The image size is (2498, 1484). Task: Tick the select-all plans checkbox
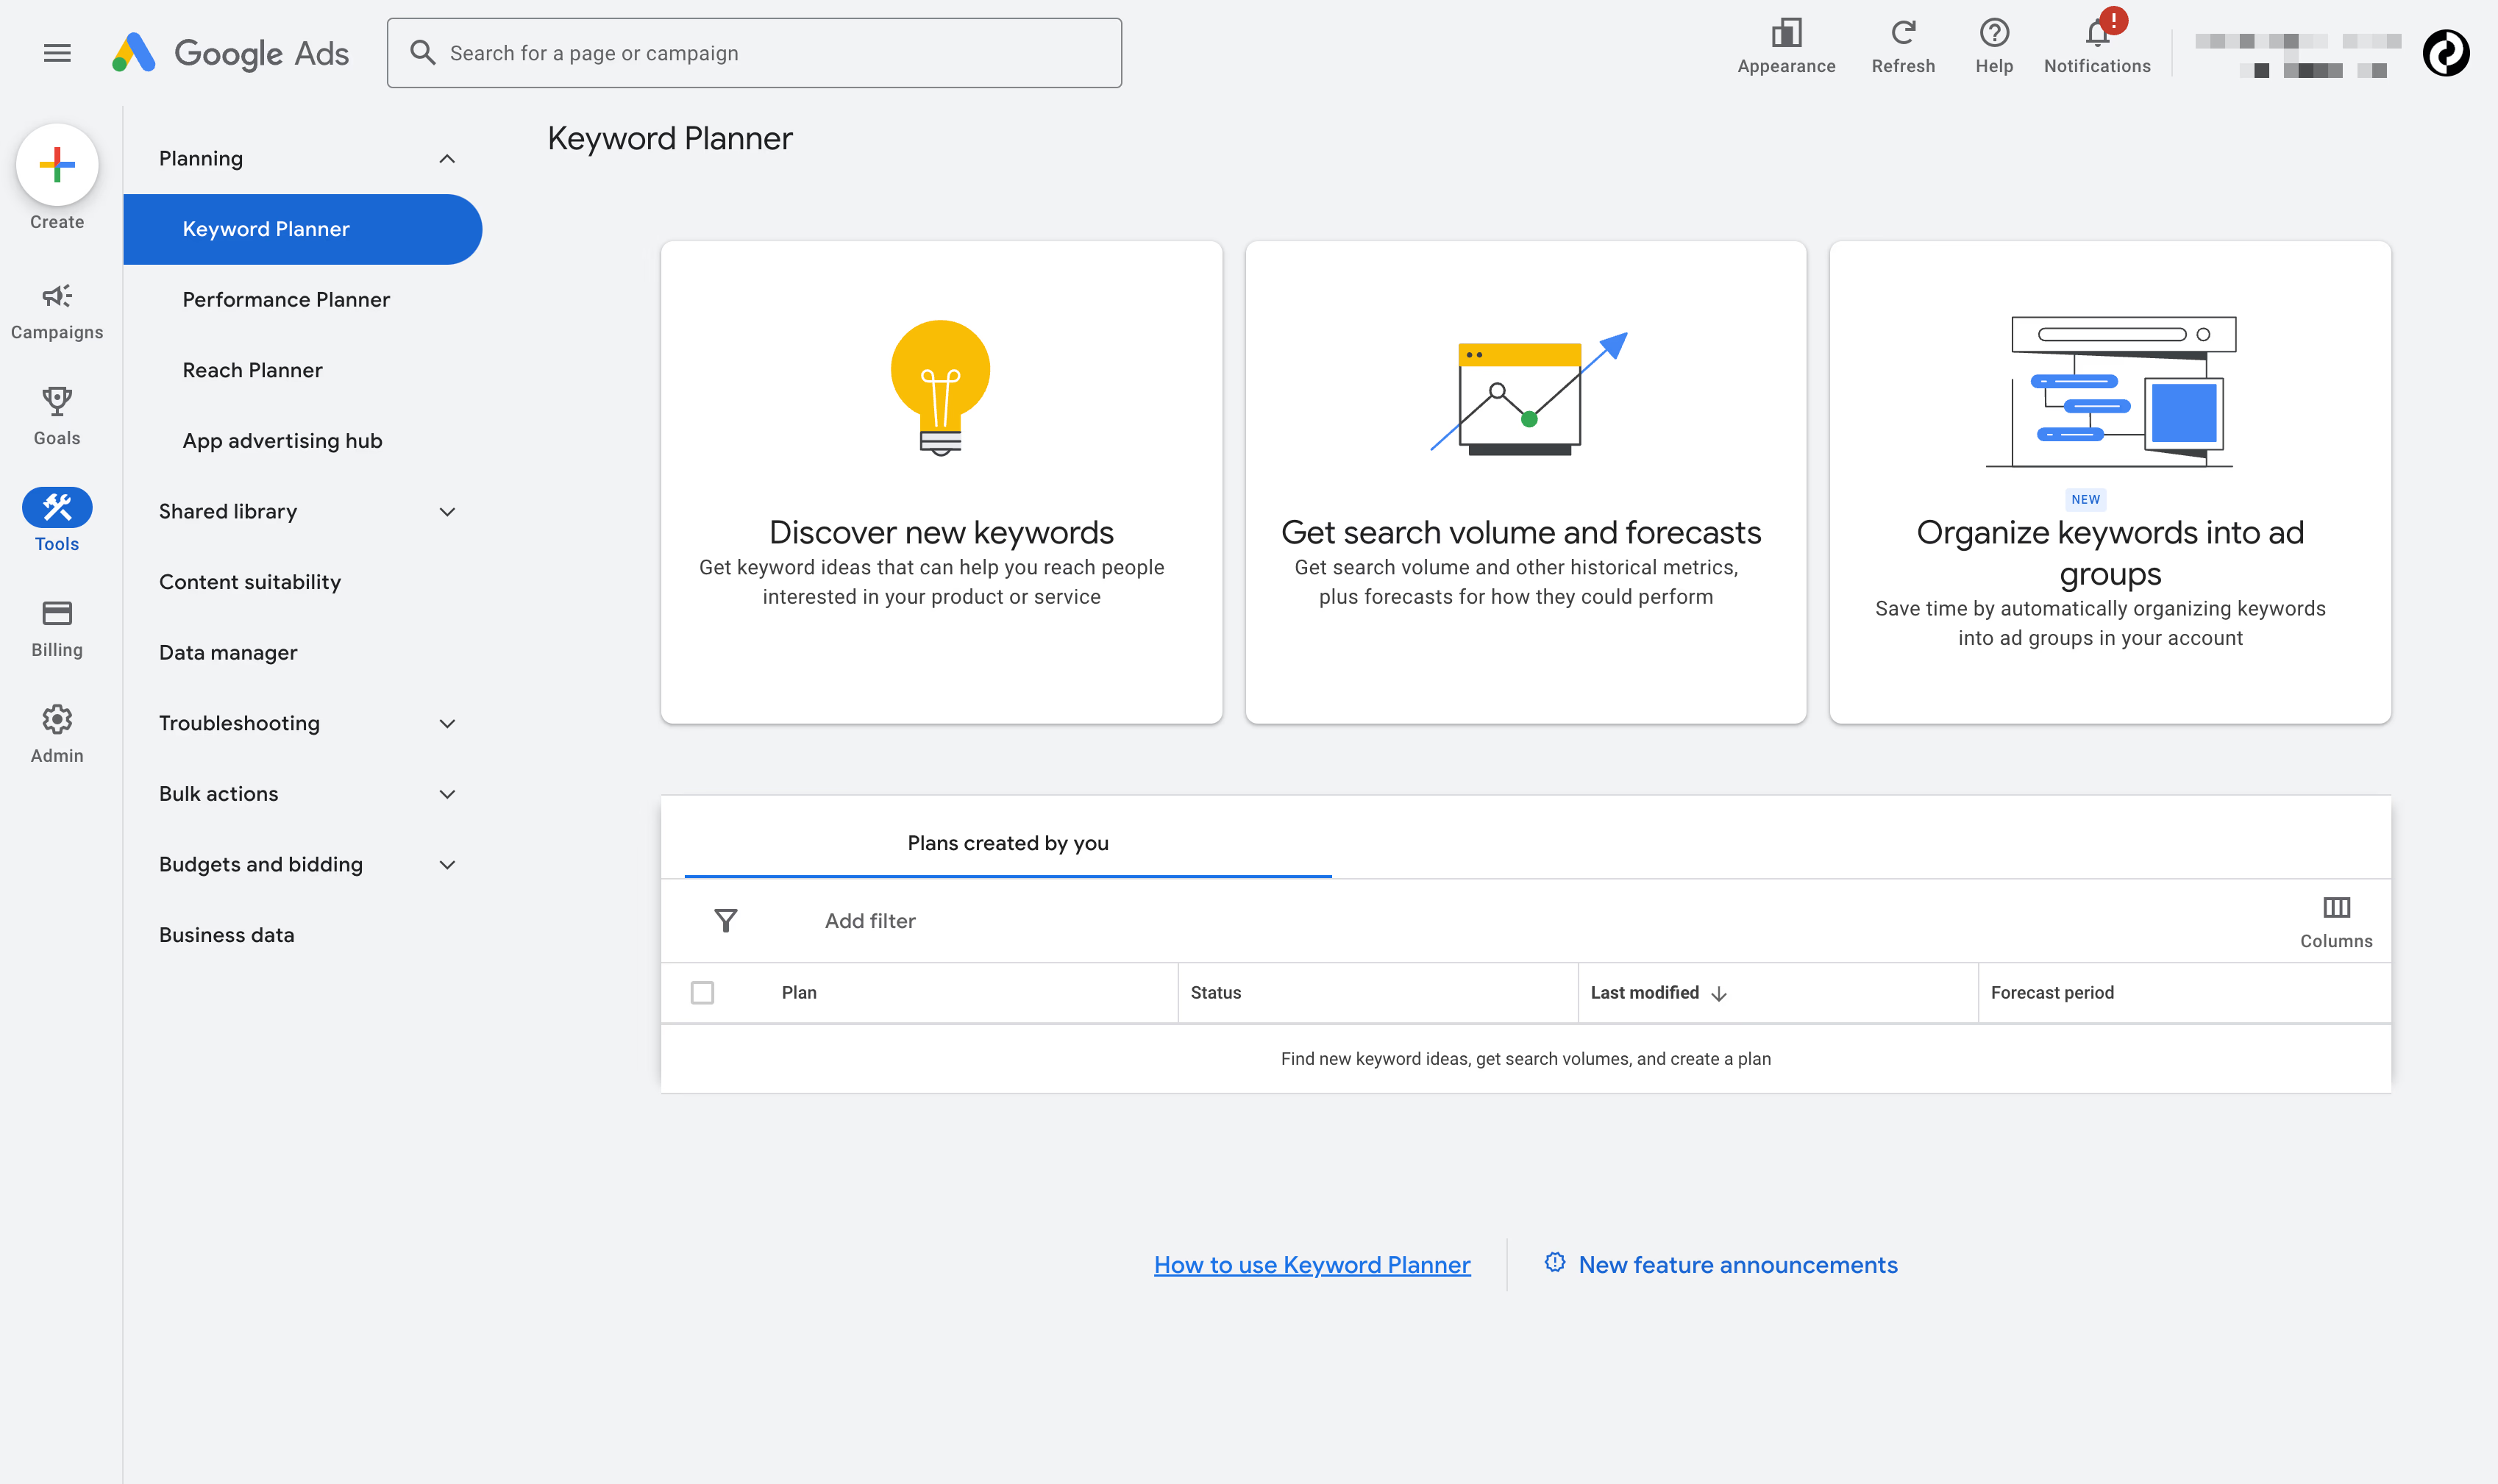[x=702, y=992]
